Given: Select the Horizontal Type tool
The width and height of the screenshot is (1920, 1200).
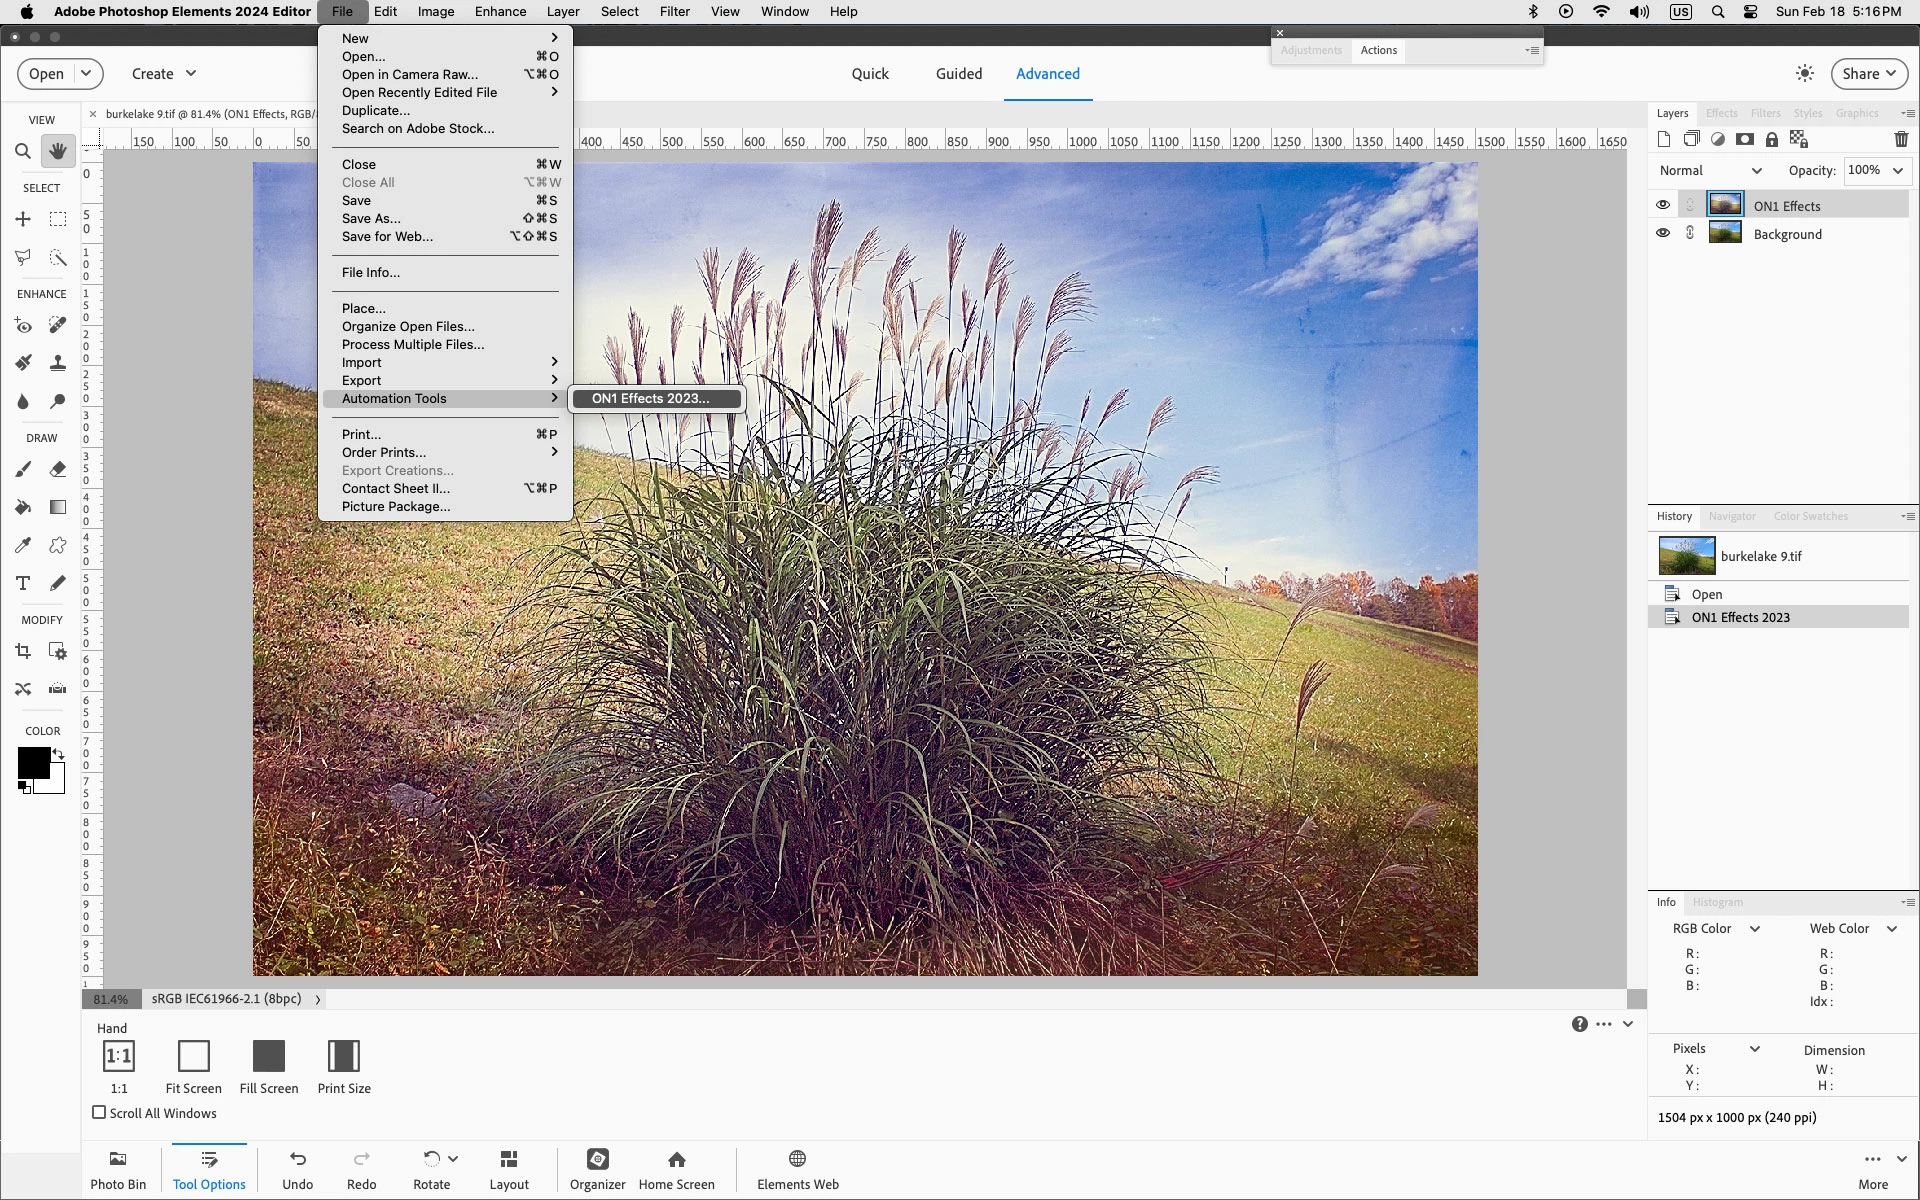Looking at the screenshot, I should [22, 583].
